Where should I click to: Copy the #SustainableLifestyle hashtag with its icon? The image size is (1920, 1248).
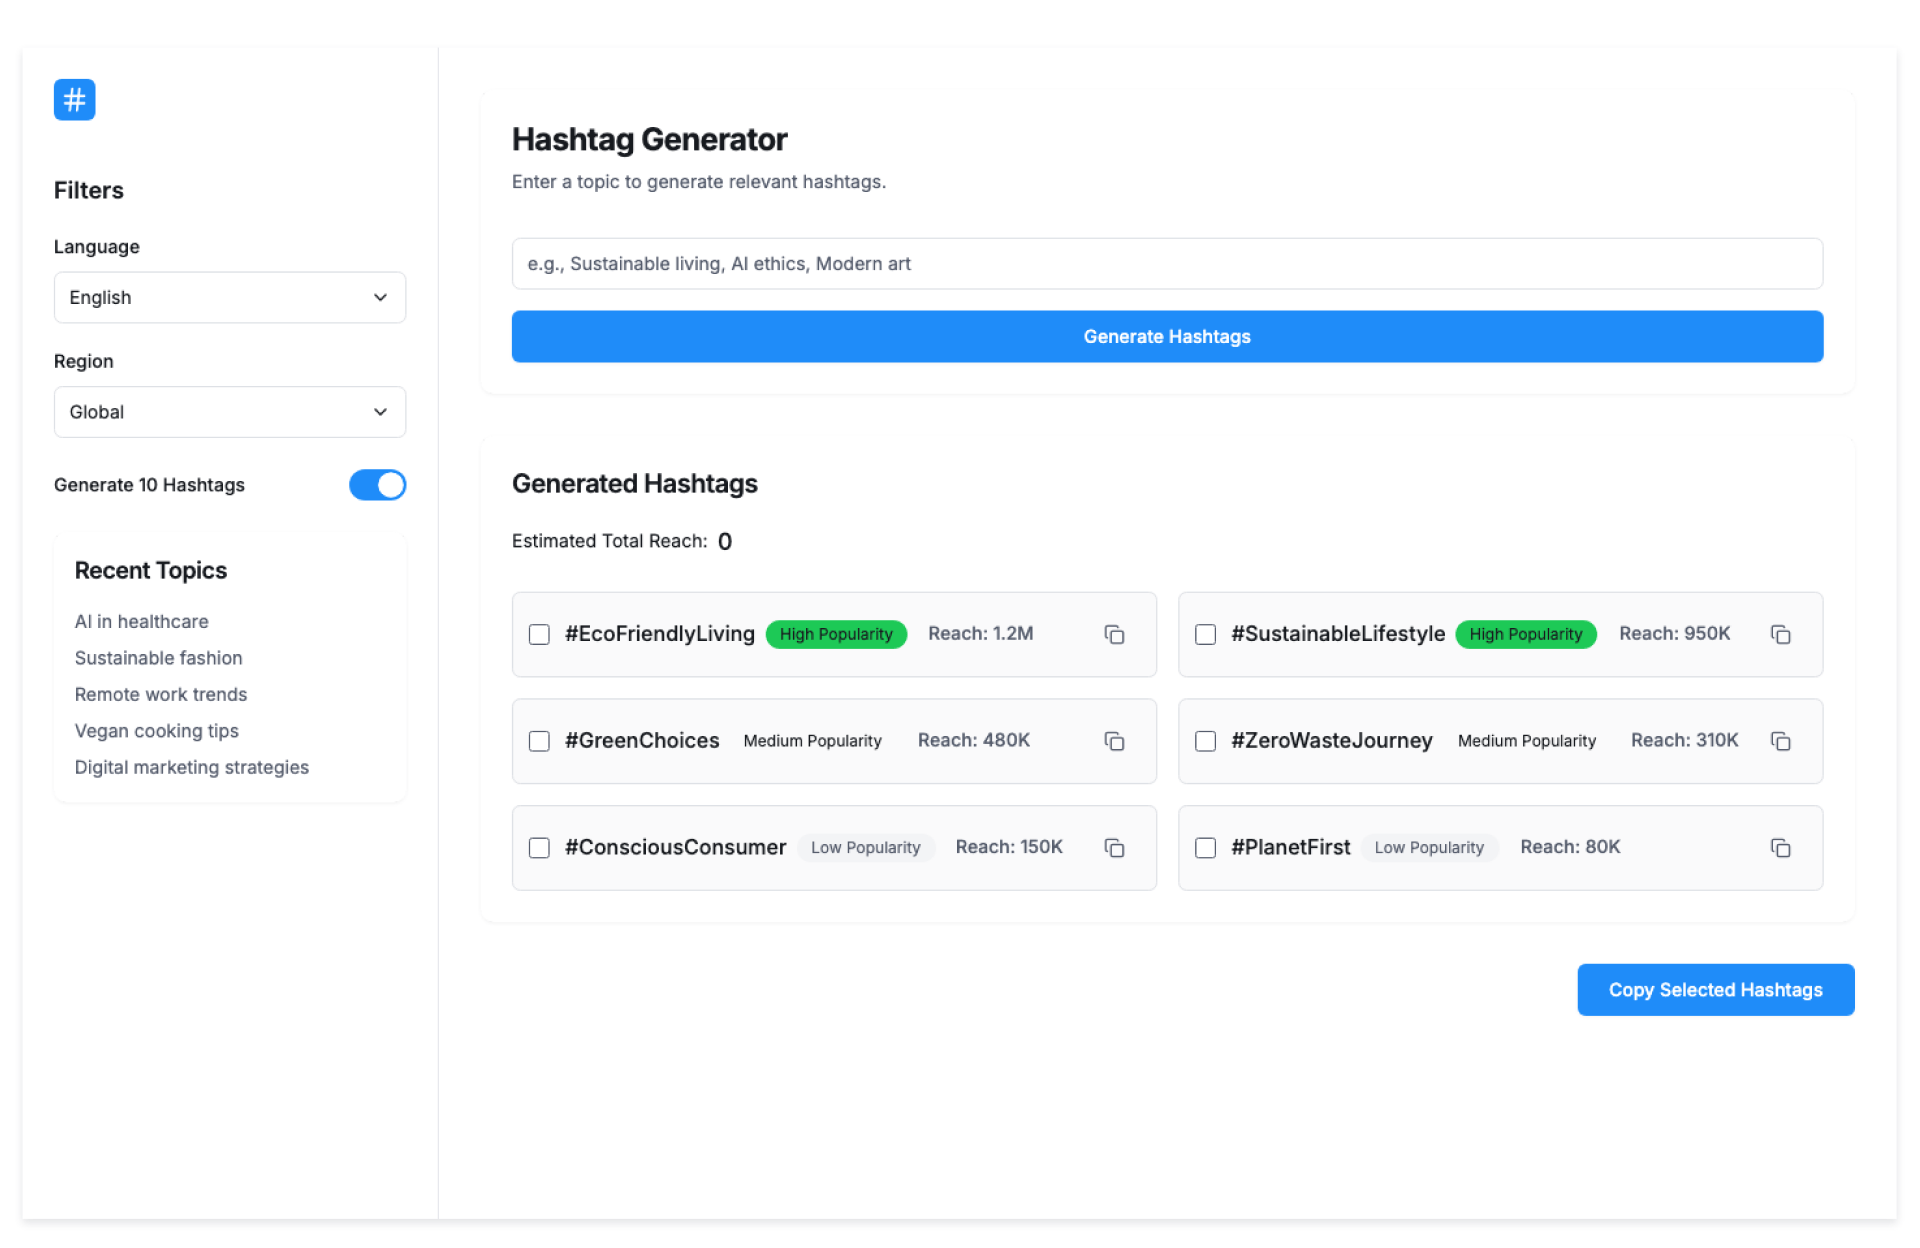click(1780, 635)
